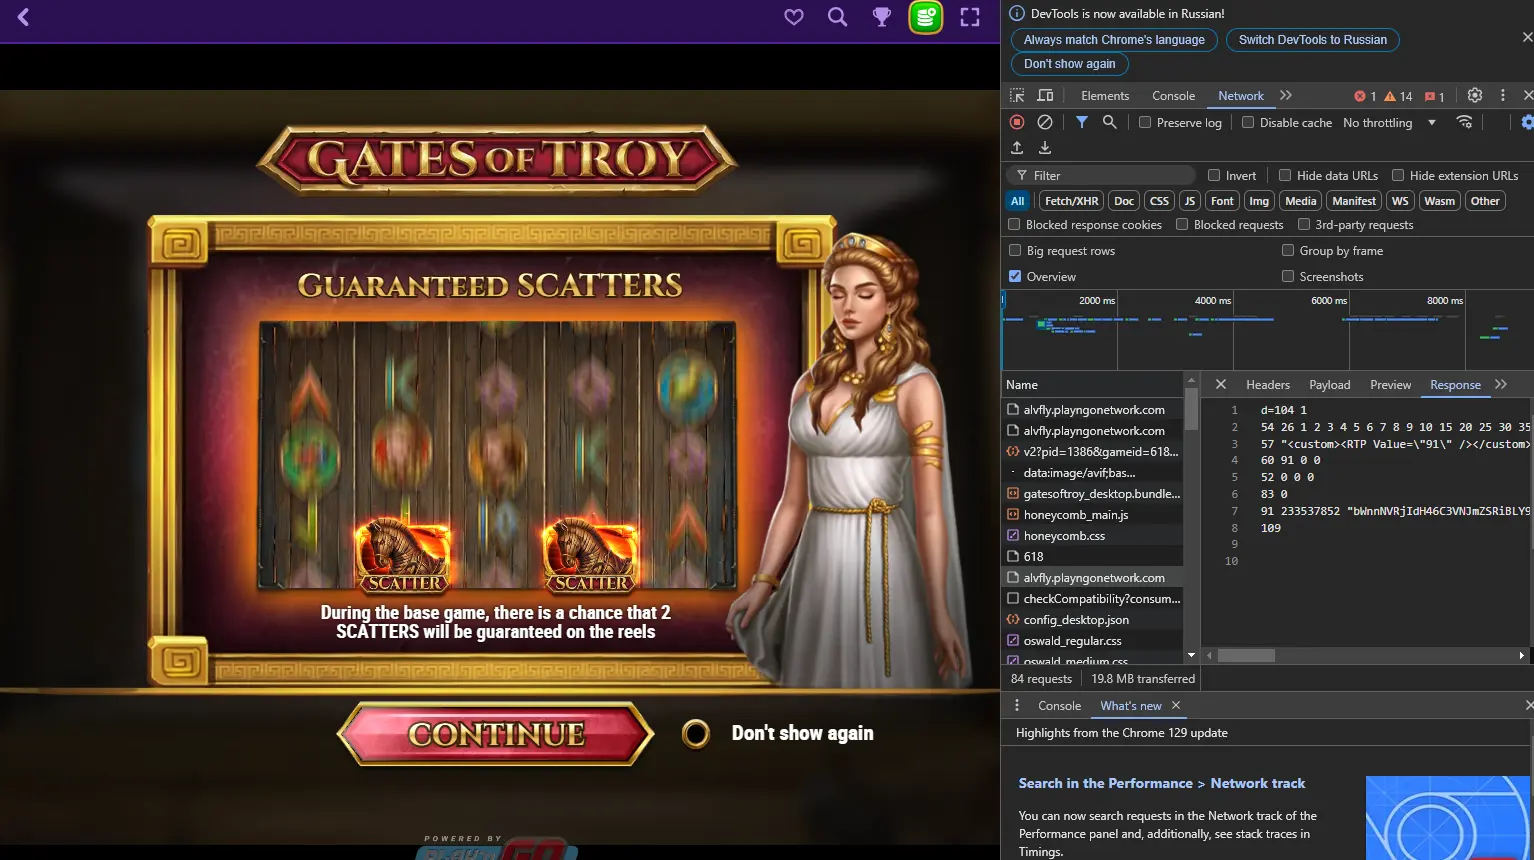Click Always match Chrome's language
The height and width of the screenshot is (860, 1534).
click(1114, 40)
